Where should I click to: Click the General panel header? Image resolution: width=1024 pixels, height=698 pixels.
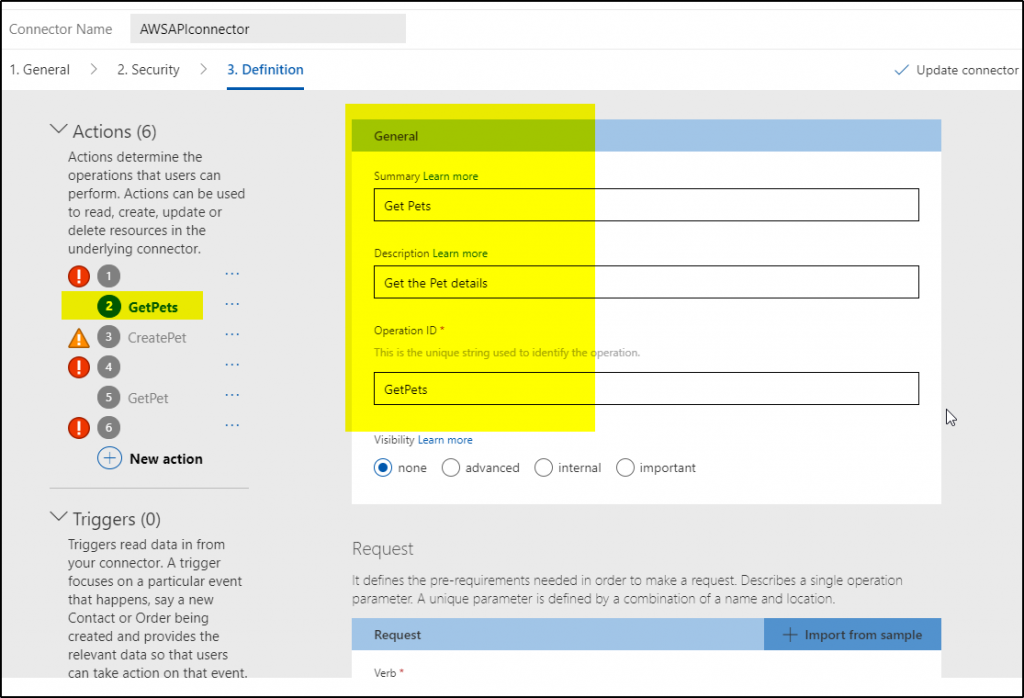tap(646, 136)
